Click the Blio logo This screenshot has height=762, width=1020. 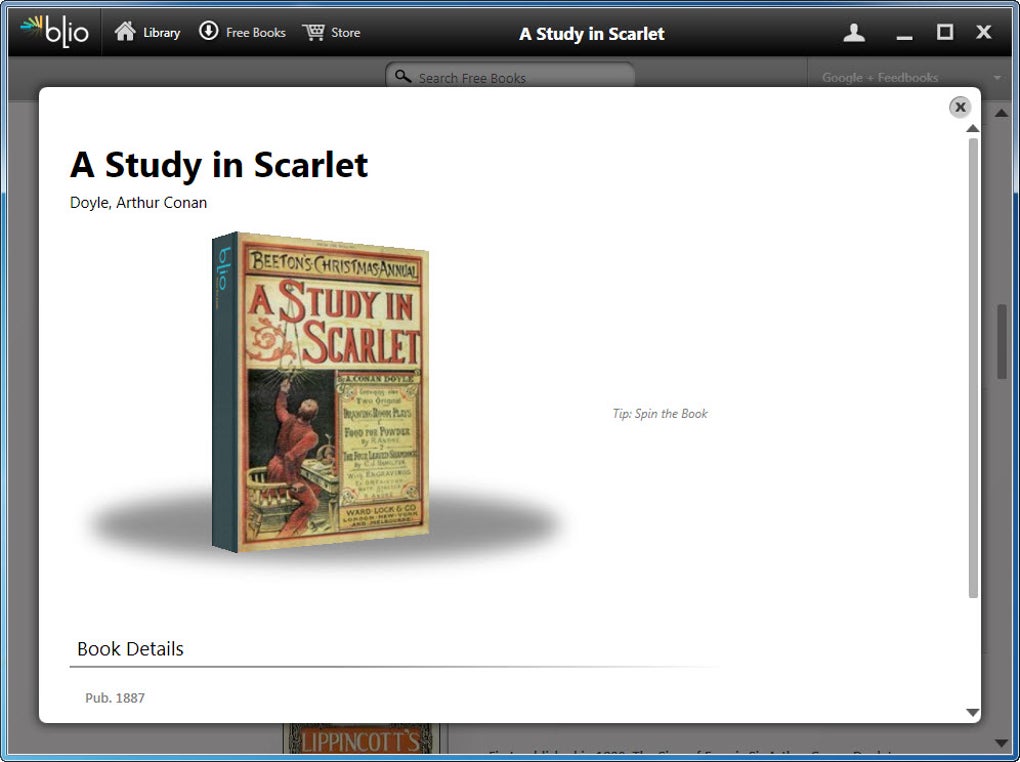[x=55, y=31]
